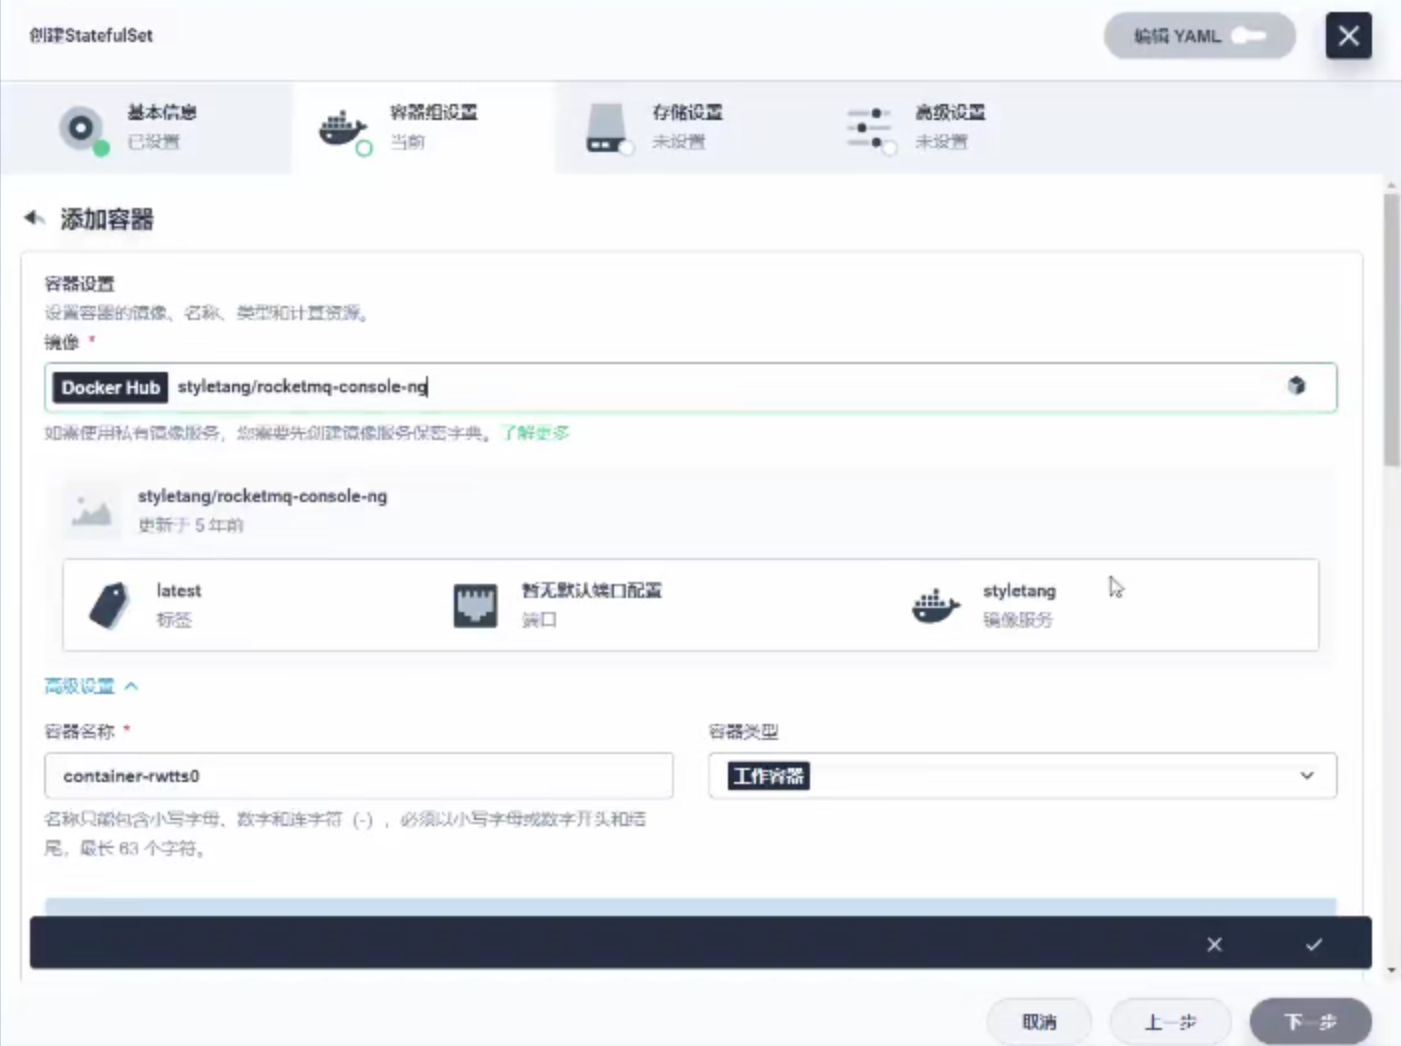Click the scrollbar down arrow
This screenshot has width=1402, height=1046.
click(1391, 970)
